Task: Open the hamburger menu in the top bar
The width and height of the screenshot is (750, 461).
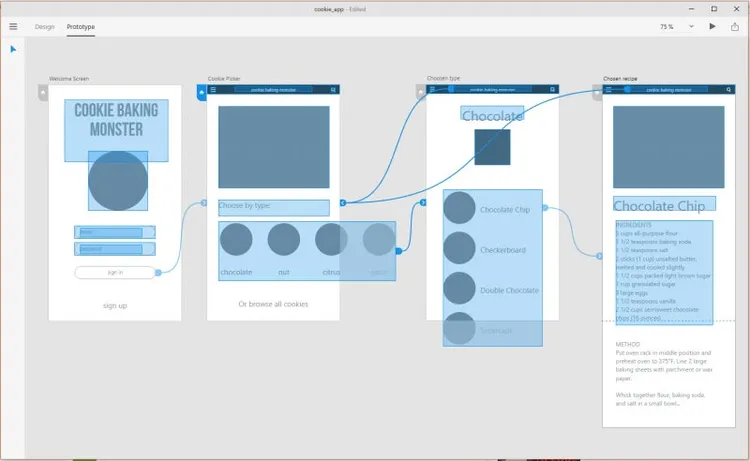Action: tap(13, 27)
